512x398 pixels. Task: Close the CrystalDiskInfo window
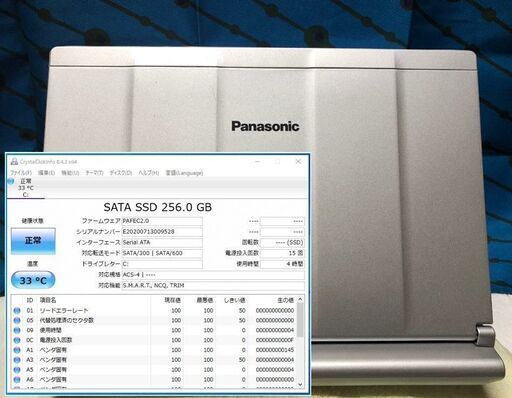click(298, 161)
